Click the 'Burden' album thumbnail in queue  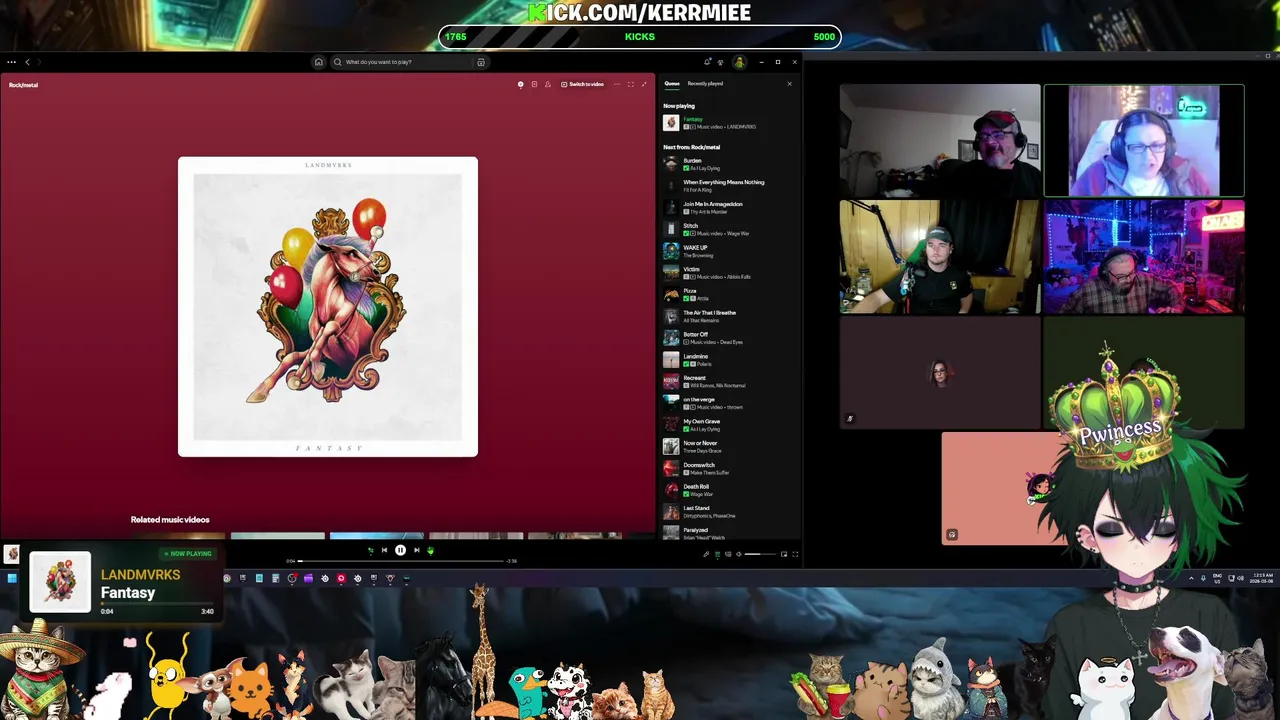point(671,164)
